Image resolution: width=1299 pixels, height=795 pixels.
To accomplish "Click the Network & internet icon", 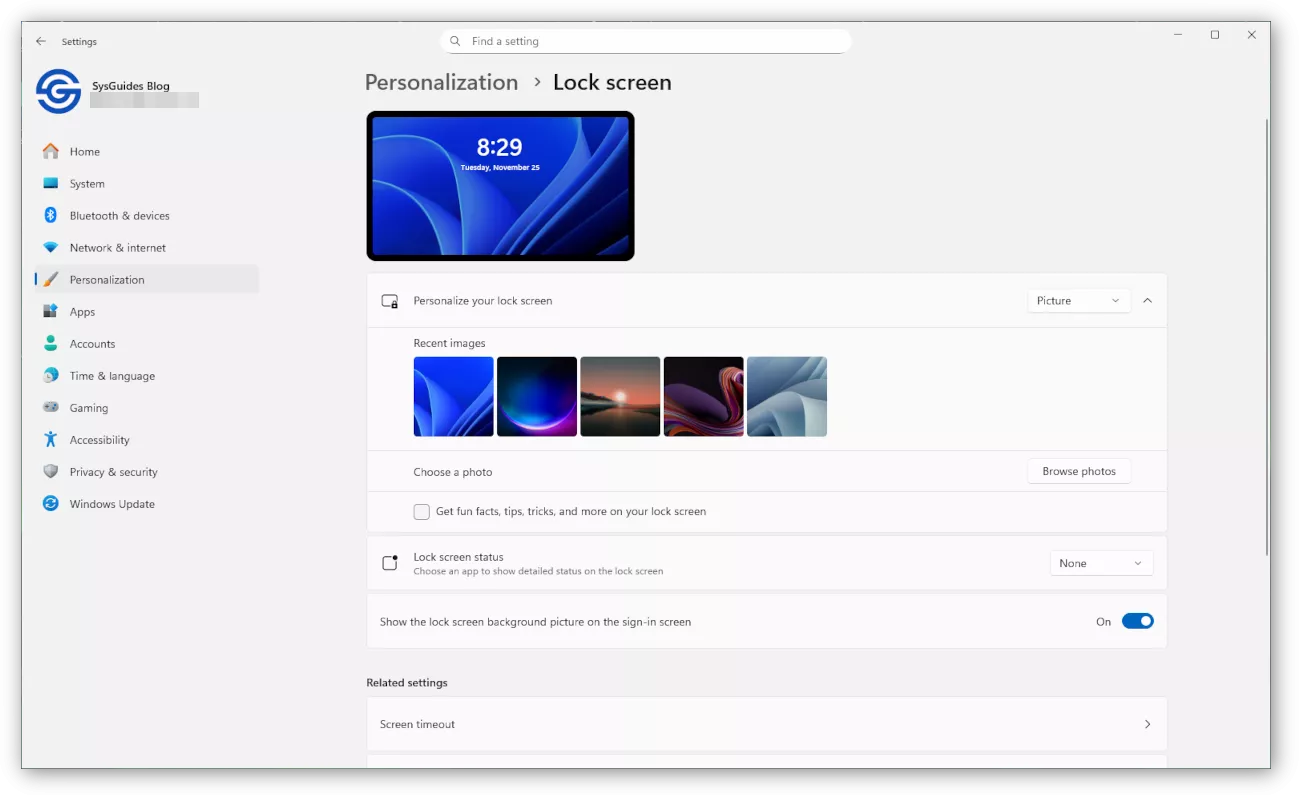I will [x=51, y=247].
